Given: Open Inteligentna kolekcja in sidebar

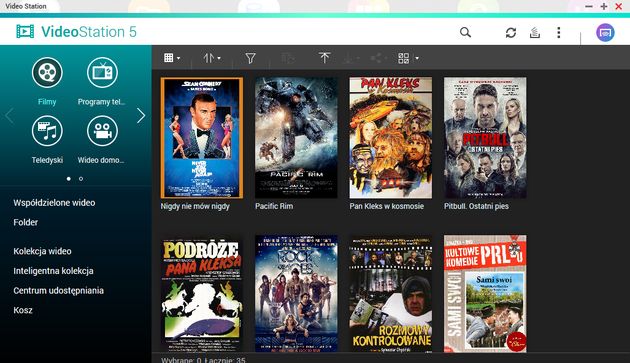Looking at the screenshot, I should pos(53,271).
